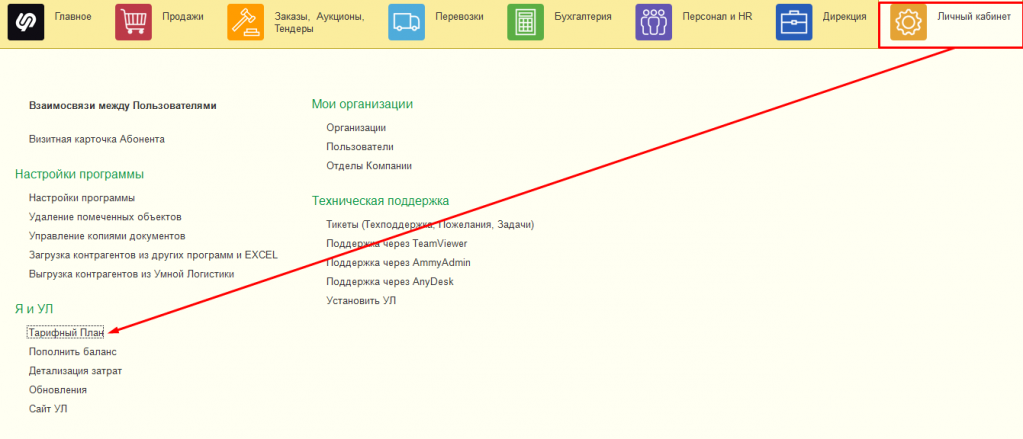Viewport: 1023px width, 439px height.
Task: Click the green calculator Бухгалтерия icon
Action: click(x=525, y=22)
